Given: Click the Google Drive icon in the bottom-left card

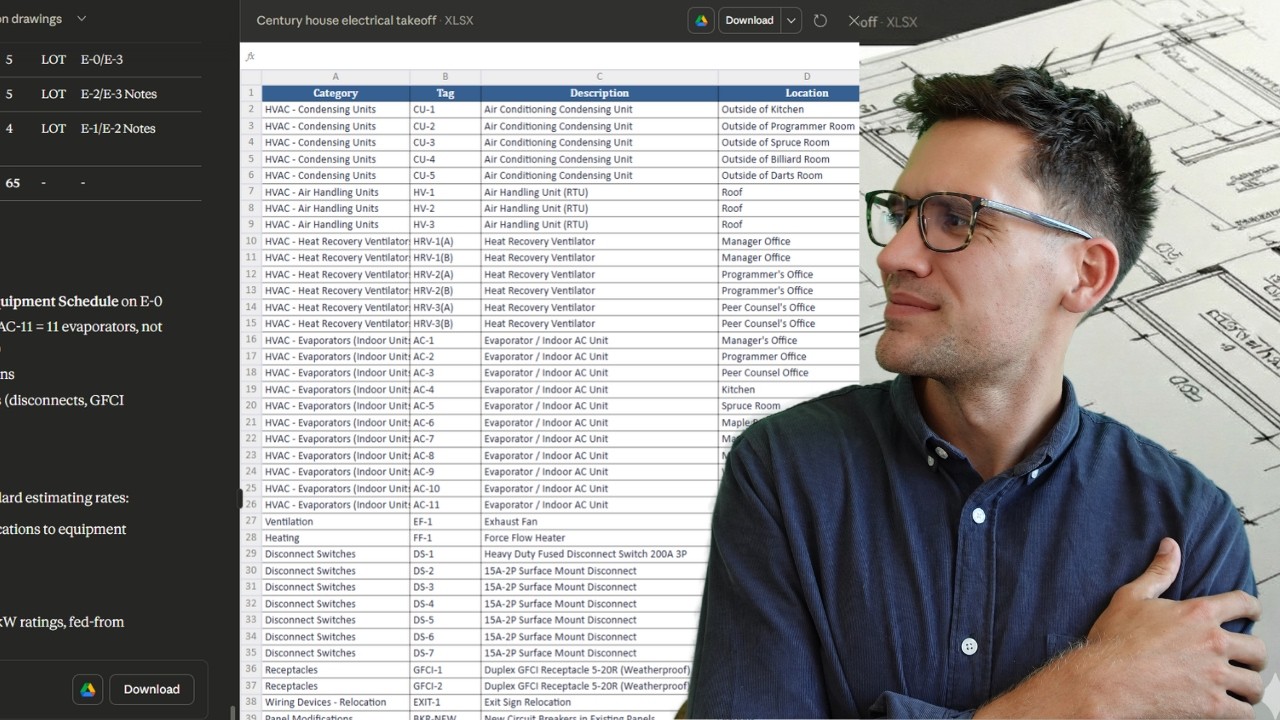Looking at the screenshot, I should (x=88, y=689).
